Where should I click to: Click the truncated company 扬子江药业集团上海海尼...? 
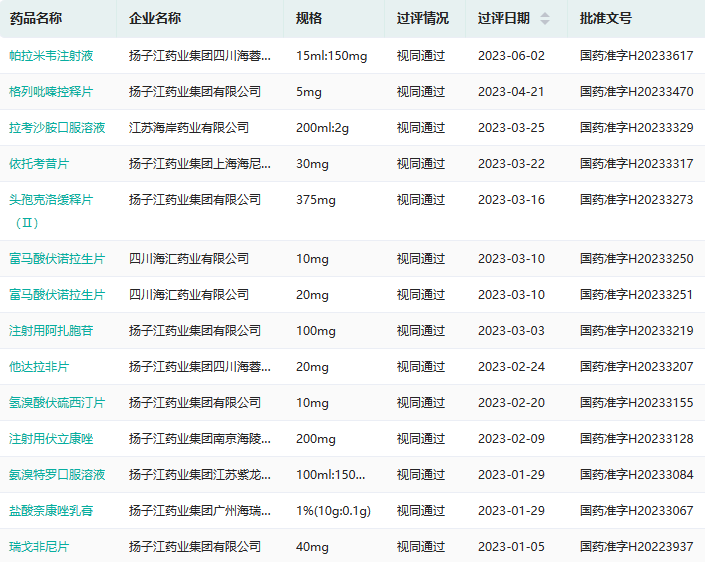pyautogui.click(x=200, y=164)
